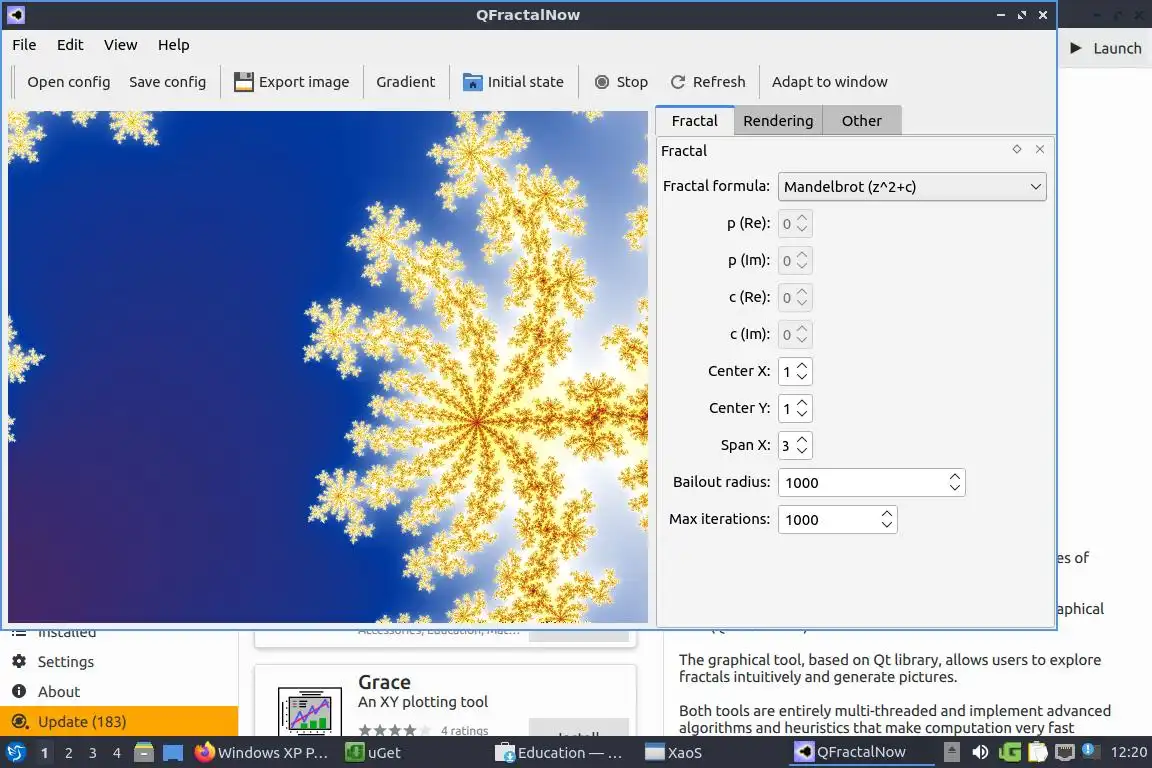
Task: Click the update notifier tray icon
Action: [x=1090, y=751]
